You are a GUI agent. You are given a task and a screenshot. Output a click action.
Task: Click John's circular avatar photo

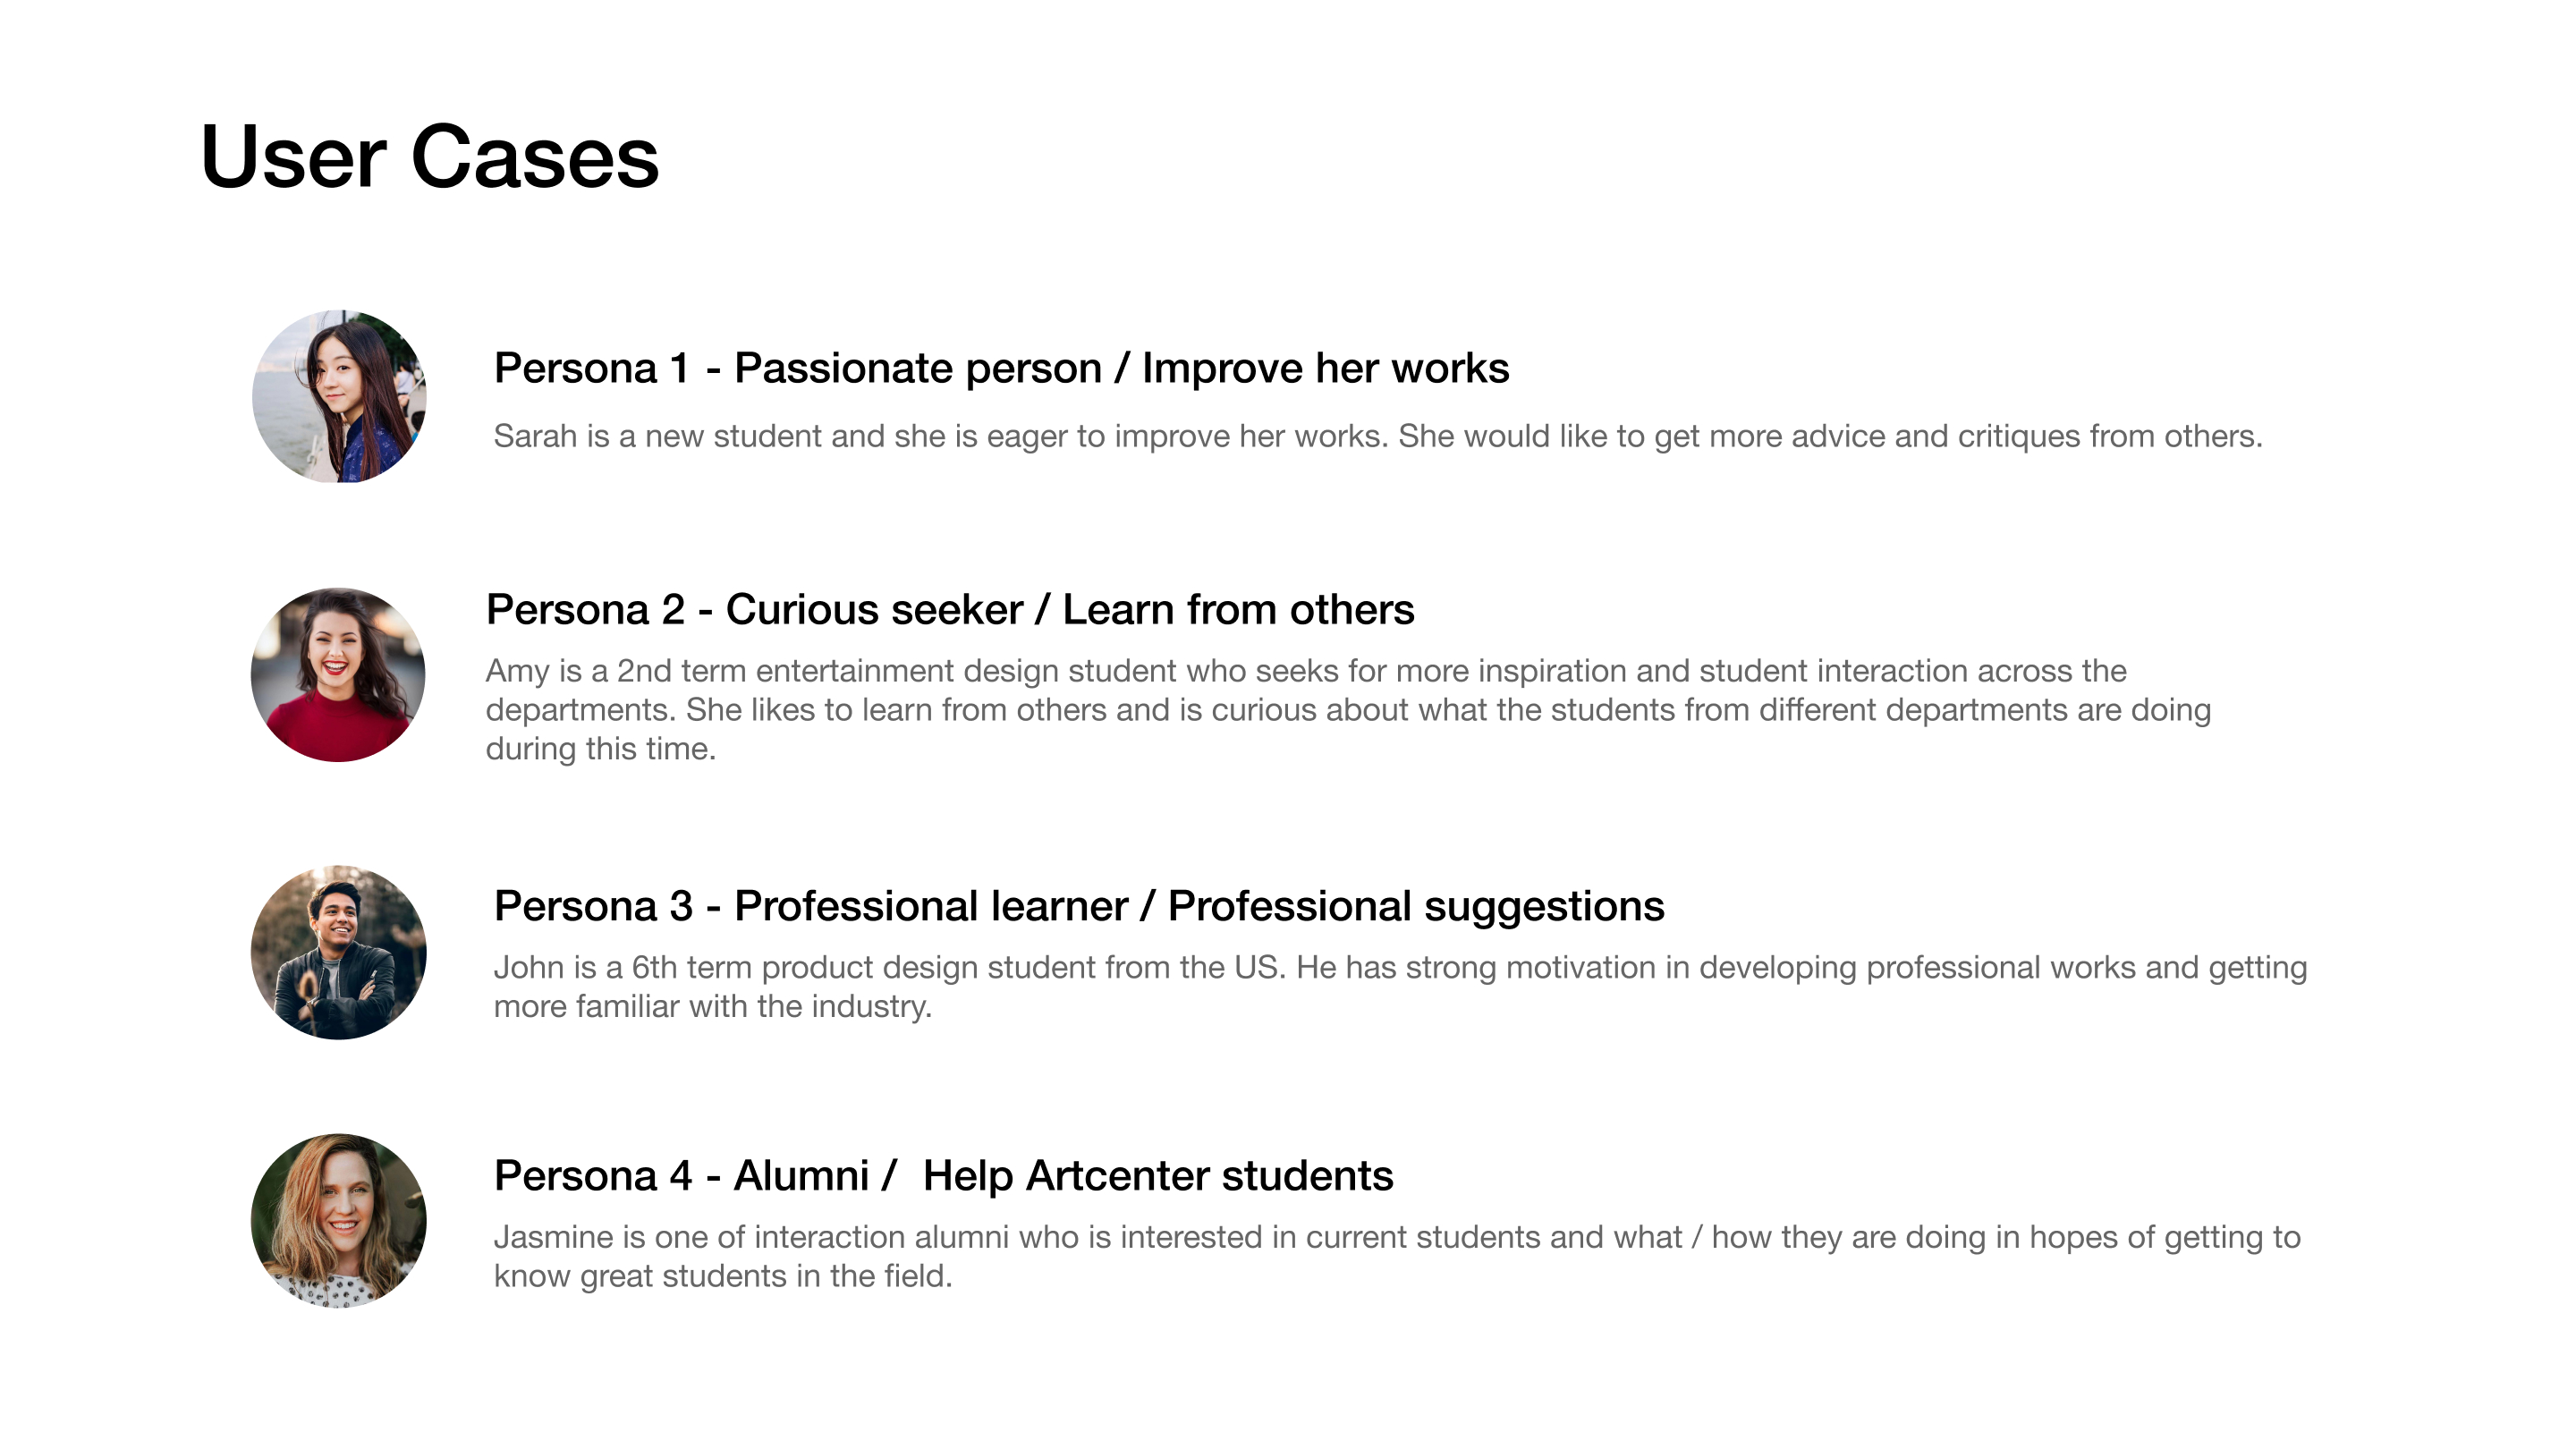click(338, 953)
